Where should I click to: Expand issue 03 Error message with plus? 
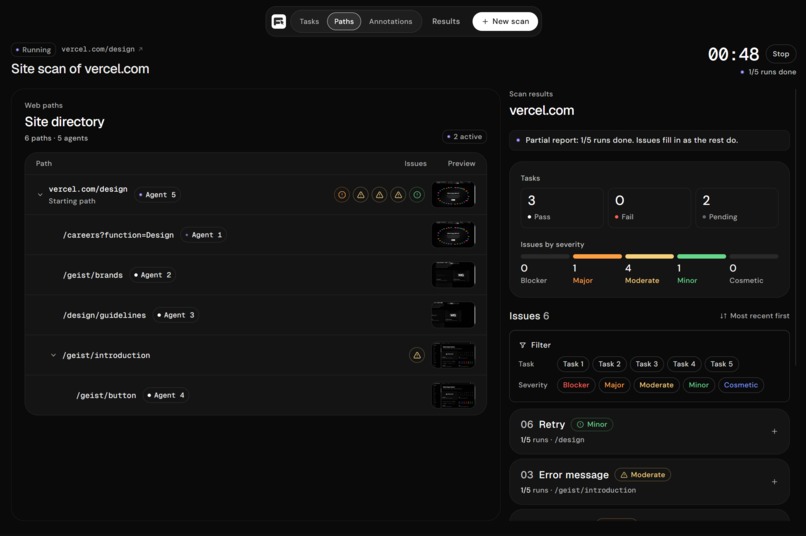[774, 482]
